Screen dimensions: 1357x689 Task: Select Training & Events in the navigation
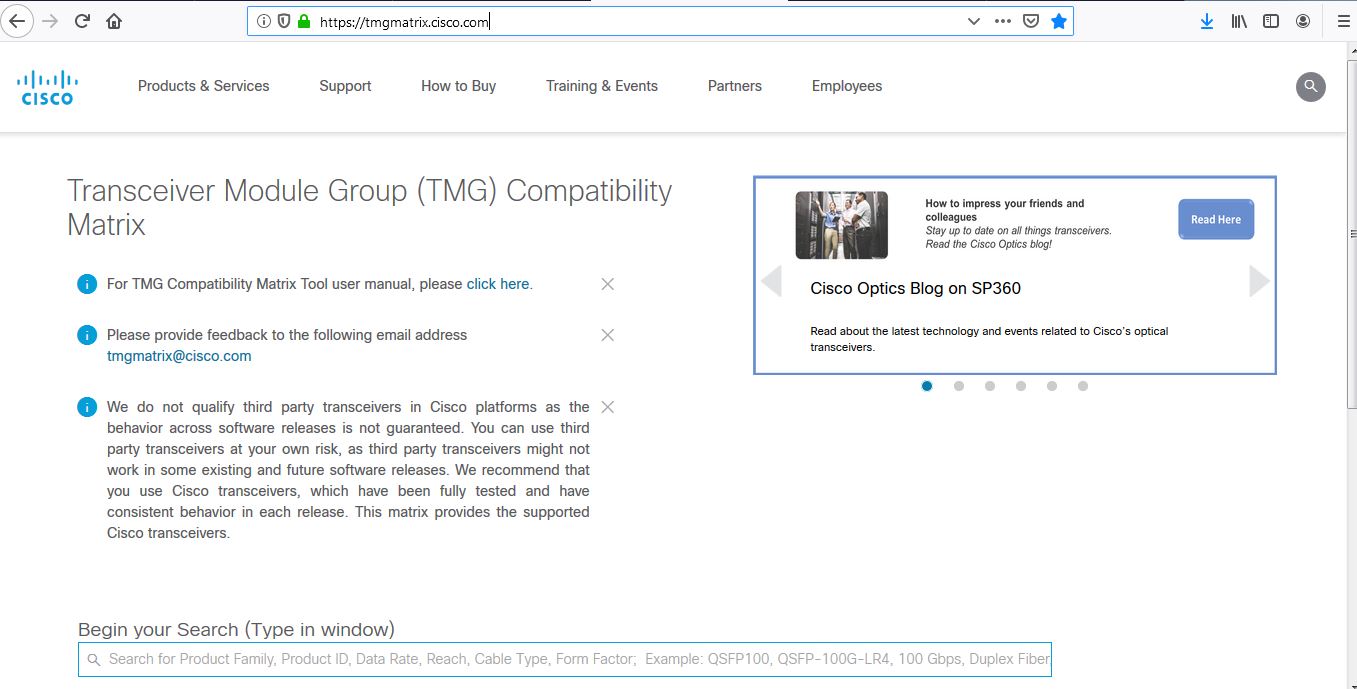pyautogui.click(x=601, y=86)
